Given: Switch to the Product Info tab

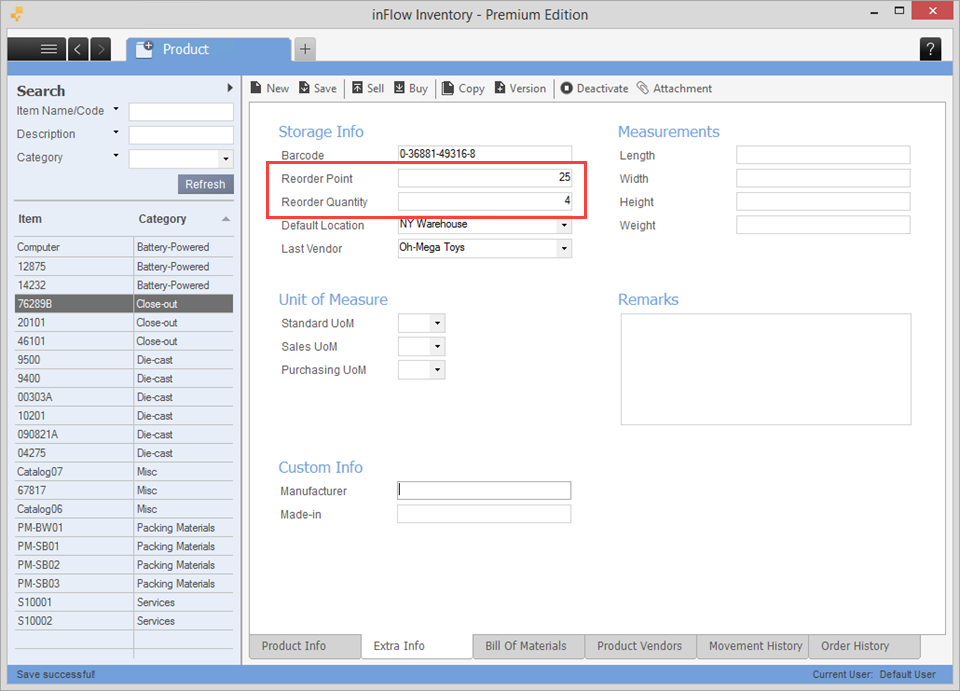Looking at the screenshot, I should click(305, 646).
